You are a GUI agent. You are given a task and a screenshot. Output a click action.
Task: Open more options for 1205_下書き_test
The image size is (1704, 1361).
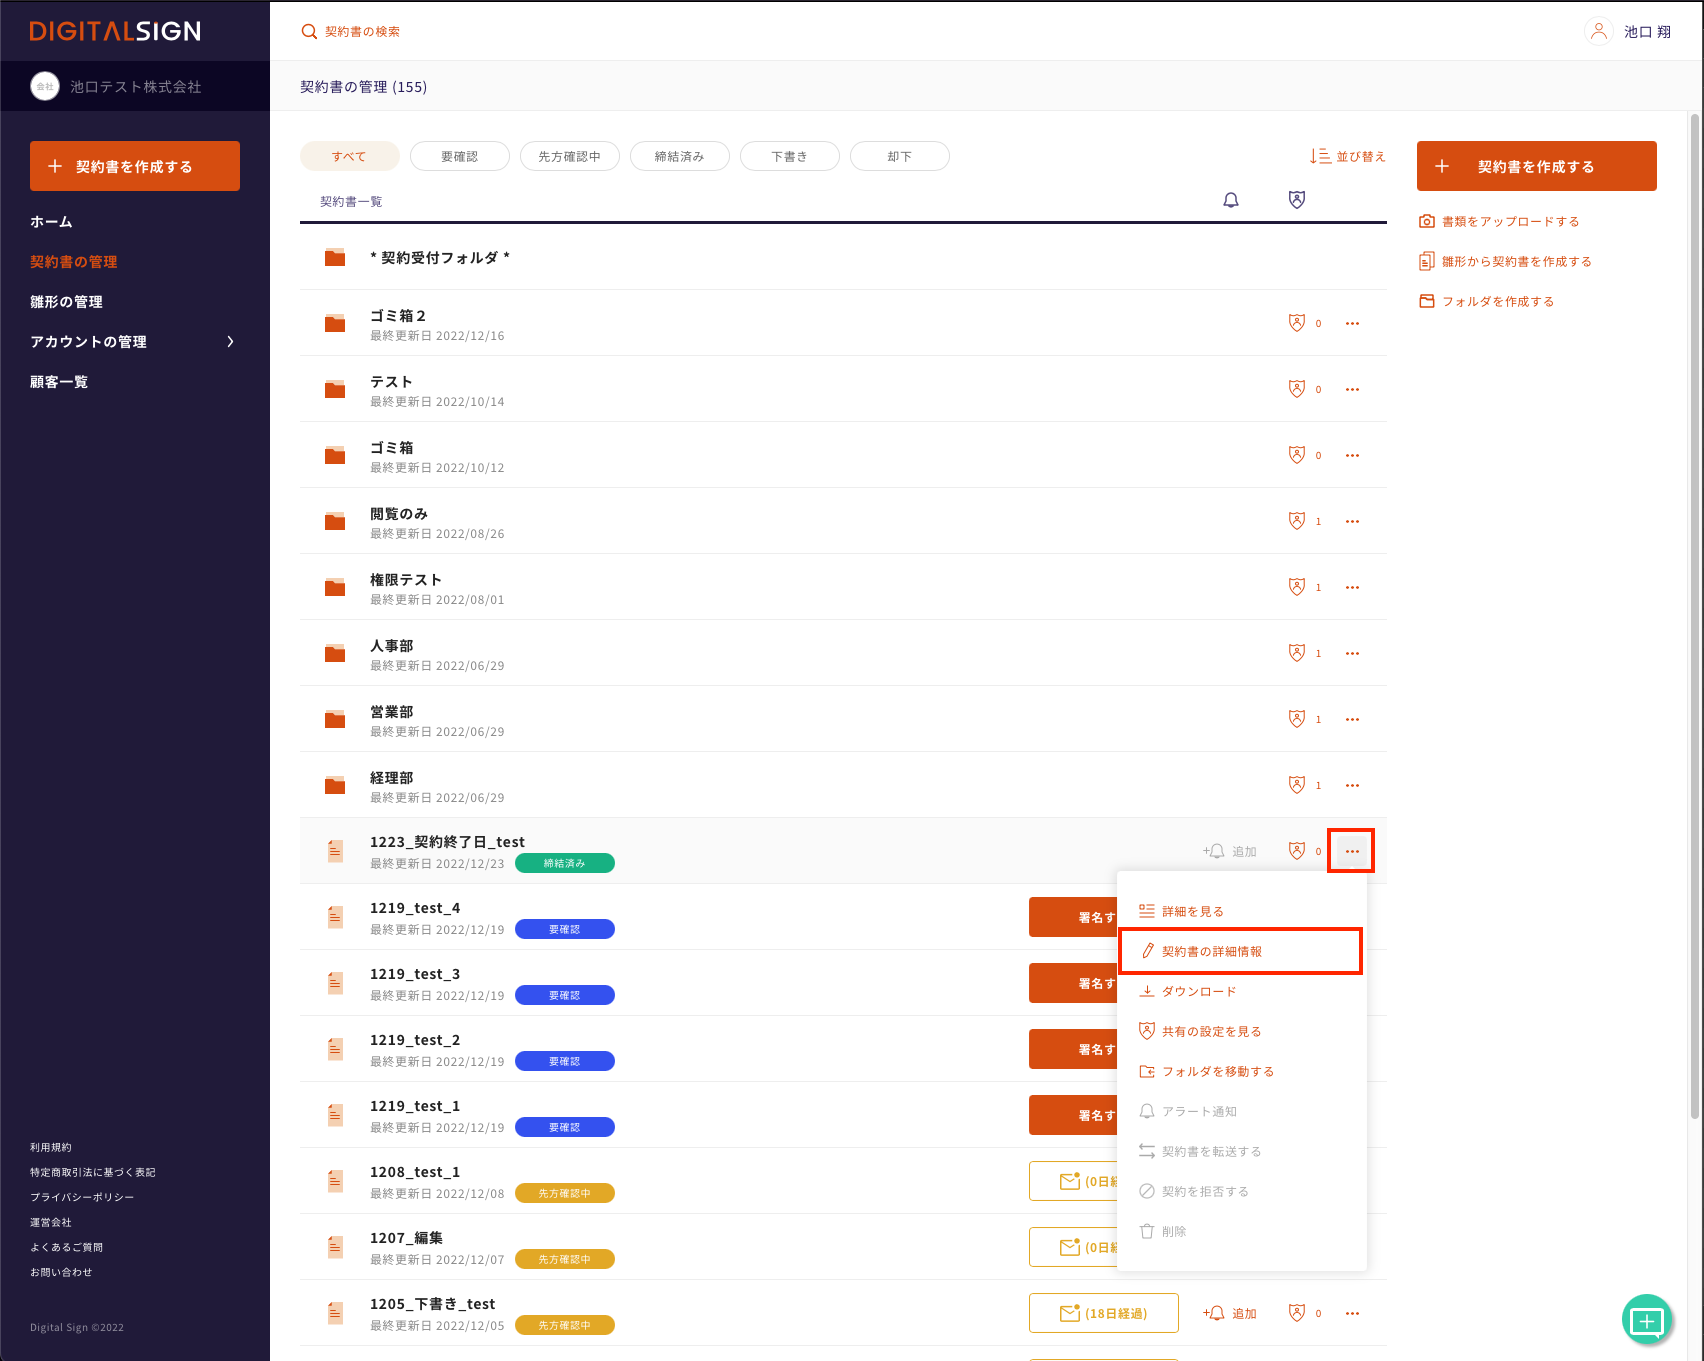coord(1352,1313)
